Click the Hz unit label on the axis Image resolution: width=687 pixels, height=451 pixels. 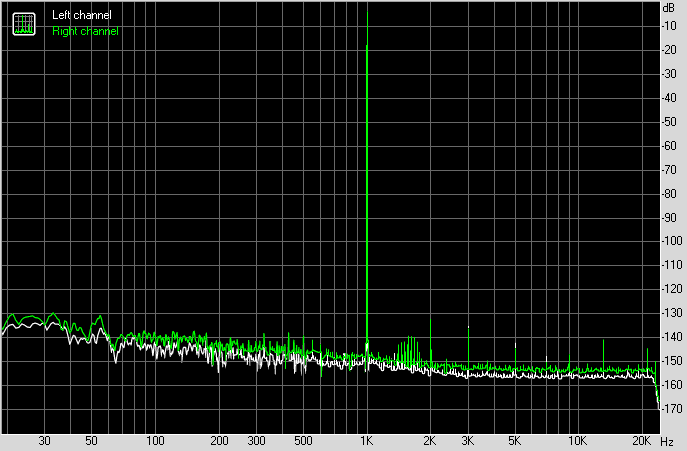(x=667, y=440)
